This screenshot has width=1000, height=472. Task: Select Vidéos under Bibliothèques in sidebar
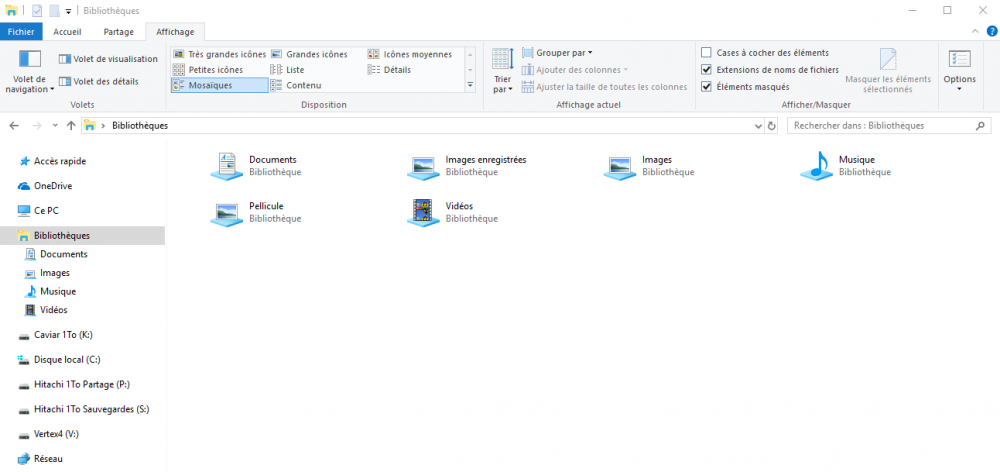[54, 309]
